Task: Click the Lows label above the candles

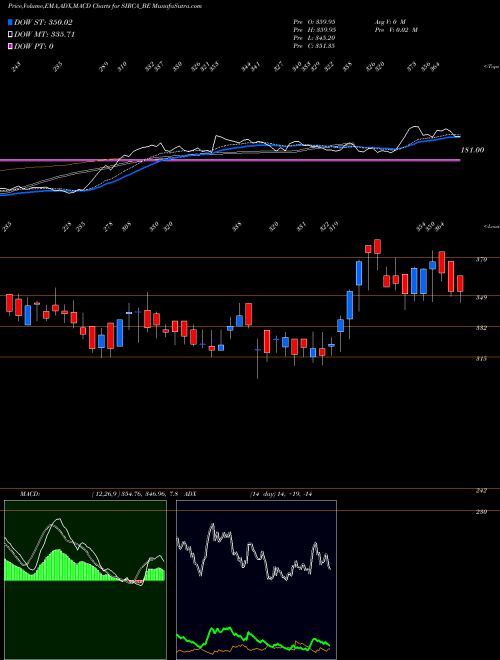Action: point(491,226)
